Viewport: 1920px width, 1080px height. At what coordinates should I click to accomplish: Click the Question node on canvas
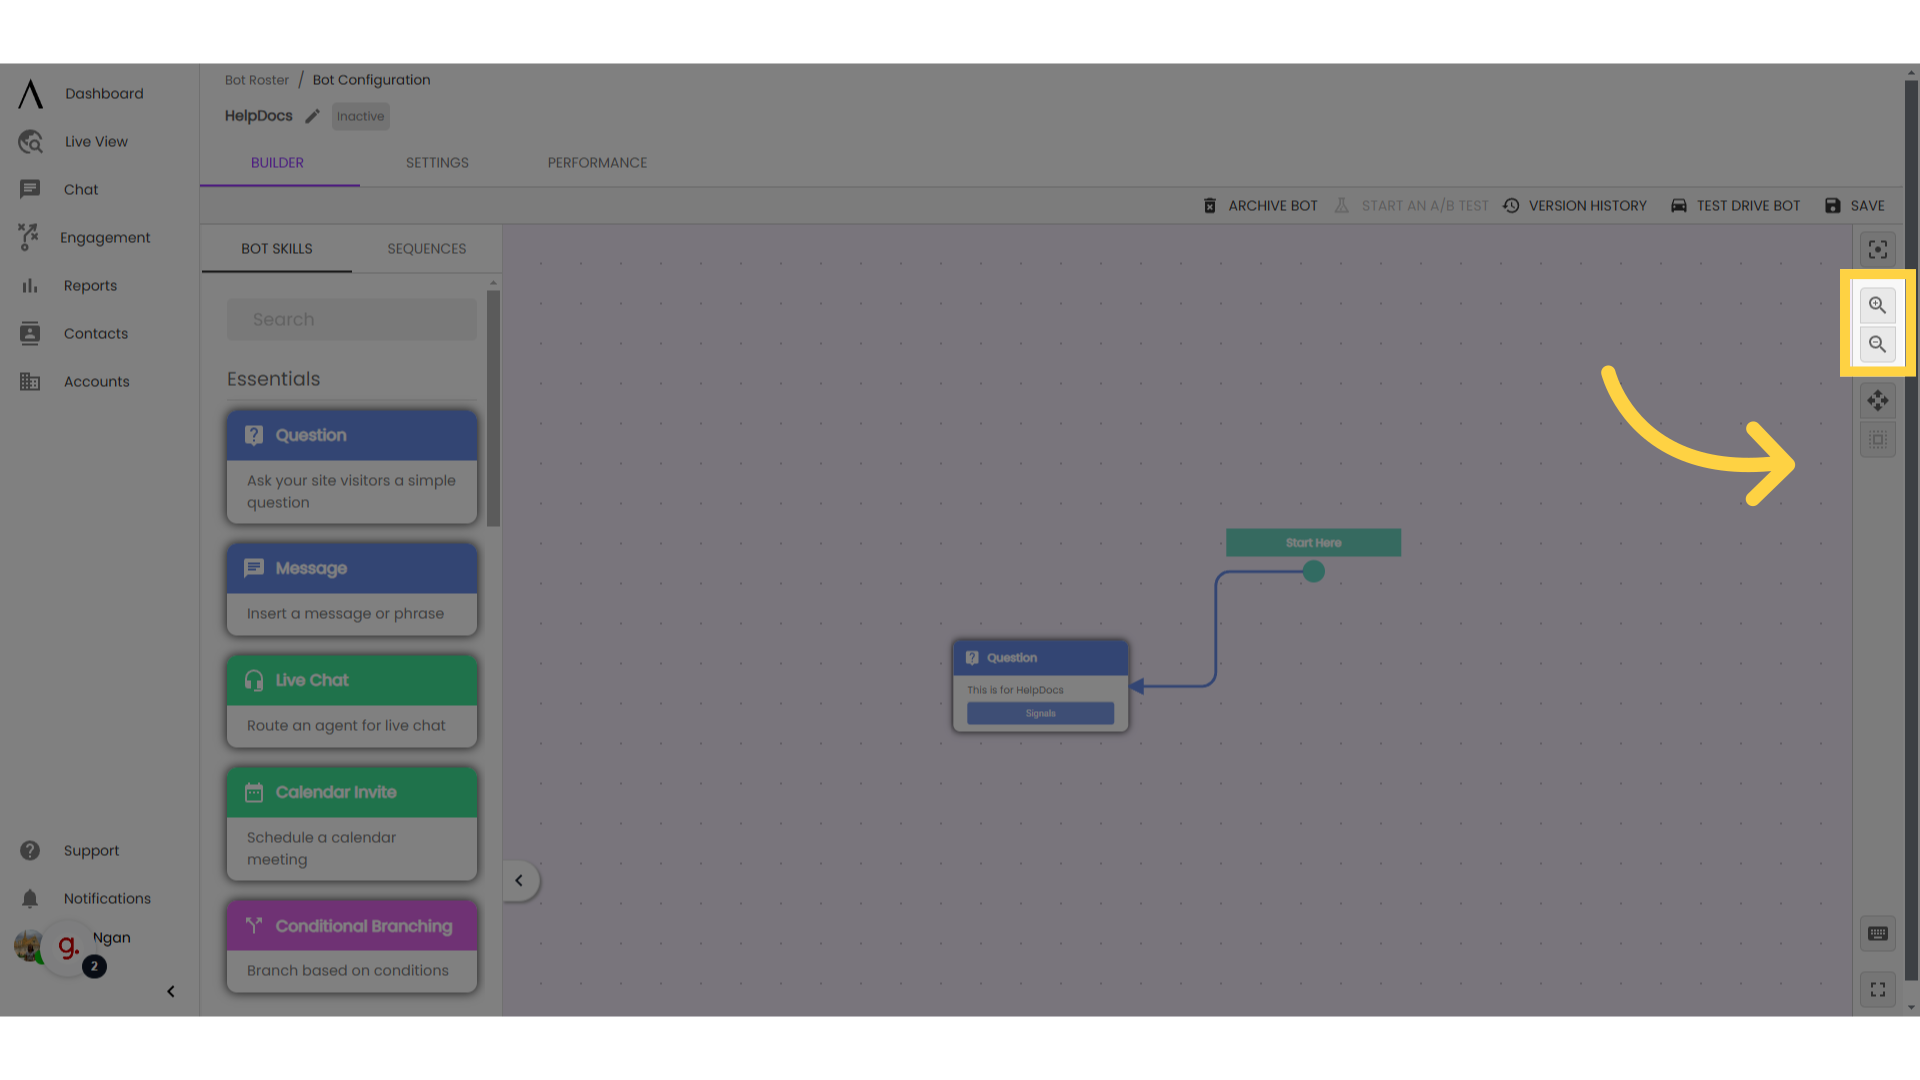[x=1040, y=684]
